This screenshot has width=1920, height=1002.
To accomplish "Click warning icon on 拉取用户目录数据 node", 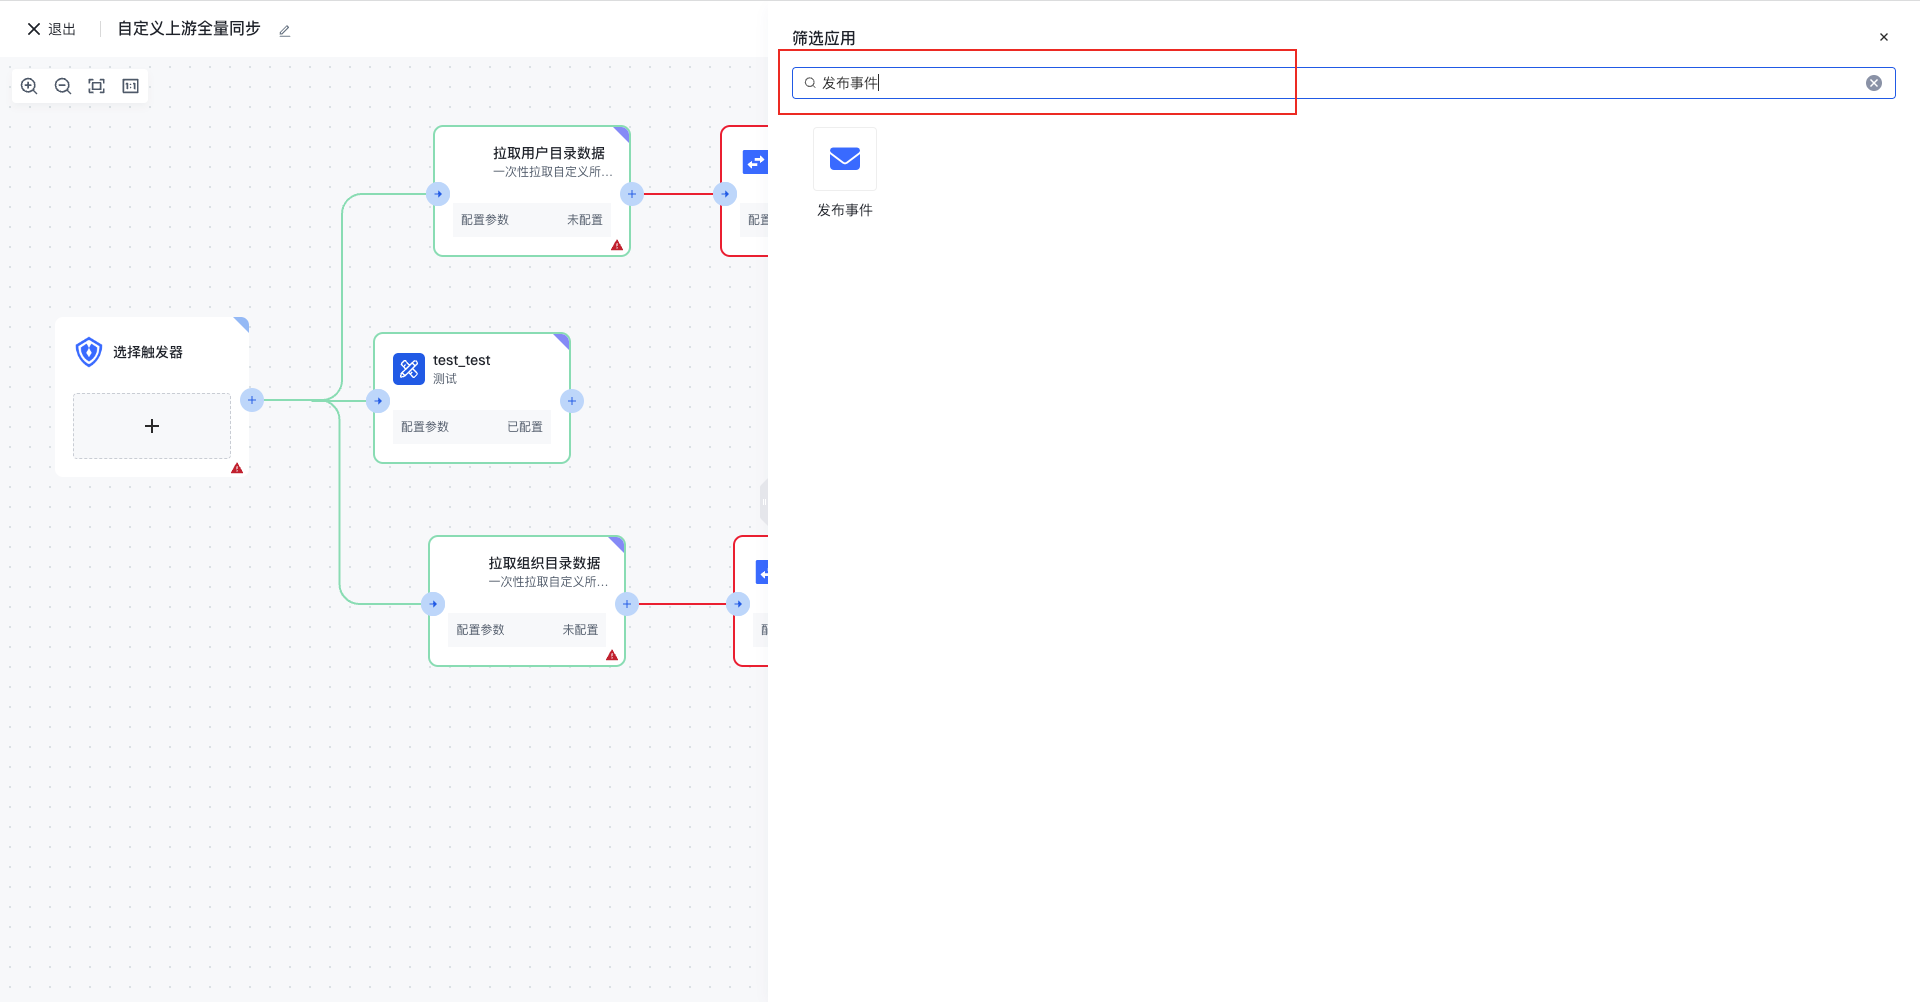I will pyautogui.click(x=617, y=245).
